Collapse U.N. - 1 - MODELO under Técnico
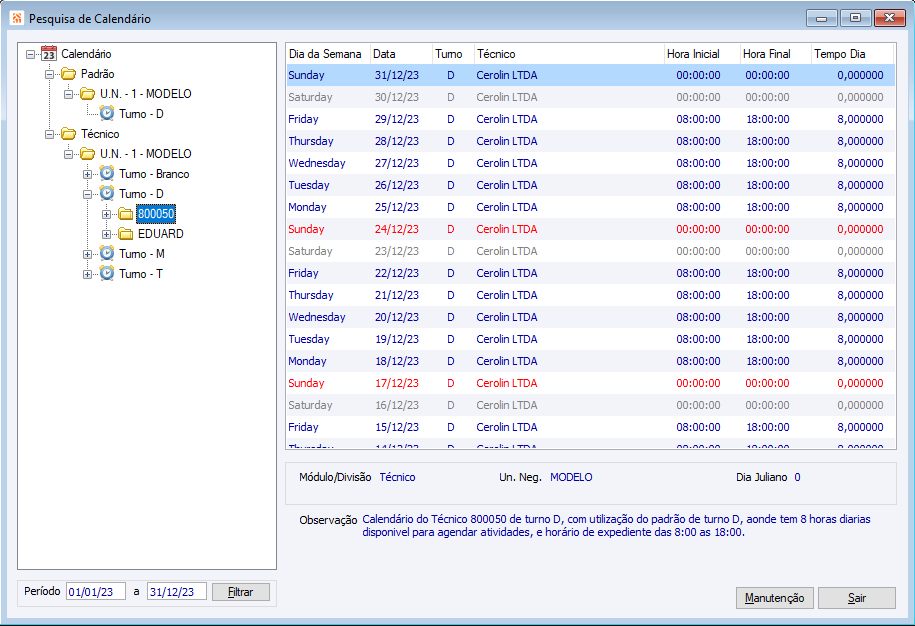Screen dimensions: 915x626 coord(68,154)
